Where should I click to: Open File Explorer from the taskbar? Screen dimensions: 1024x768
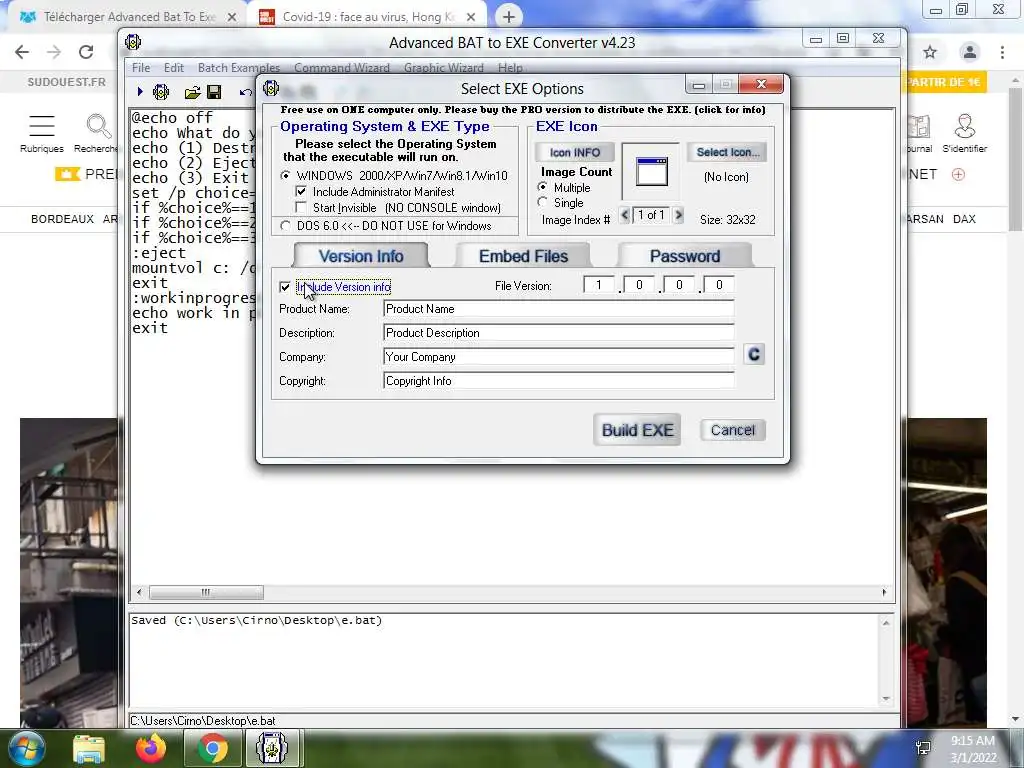point(89,748)
